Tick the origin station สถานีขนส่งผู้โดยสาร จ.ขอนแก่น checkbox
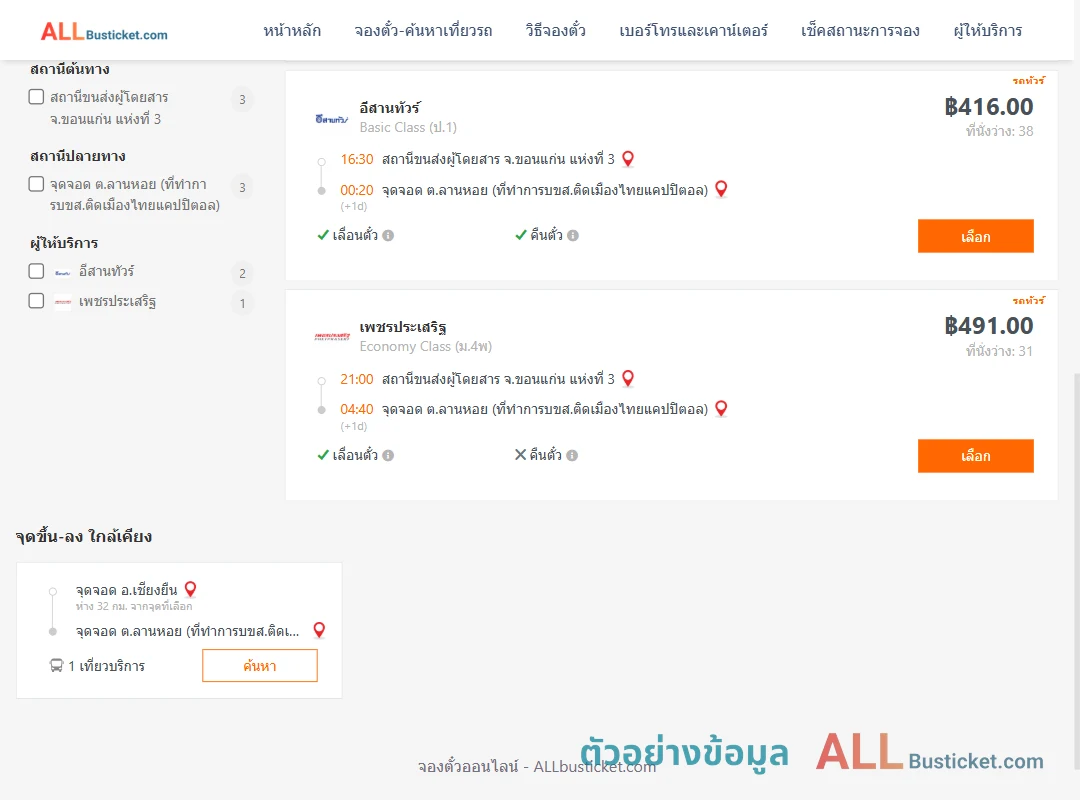 (x=37, y=97)
